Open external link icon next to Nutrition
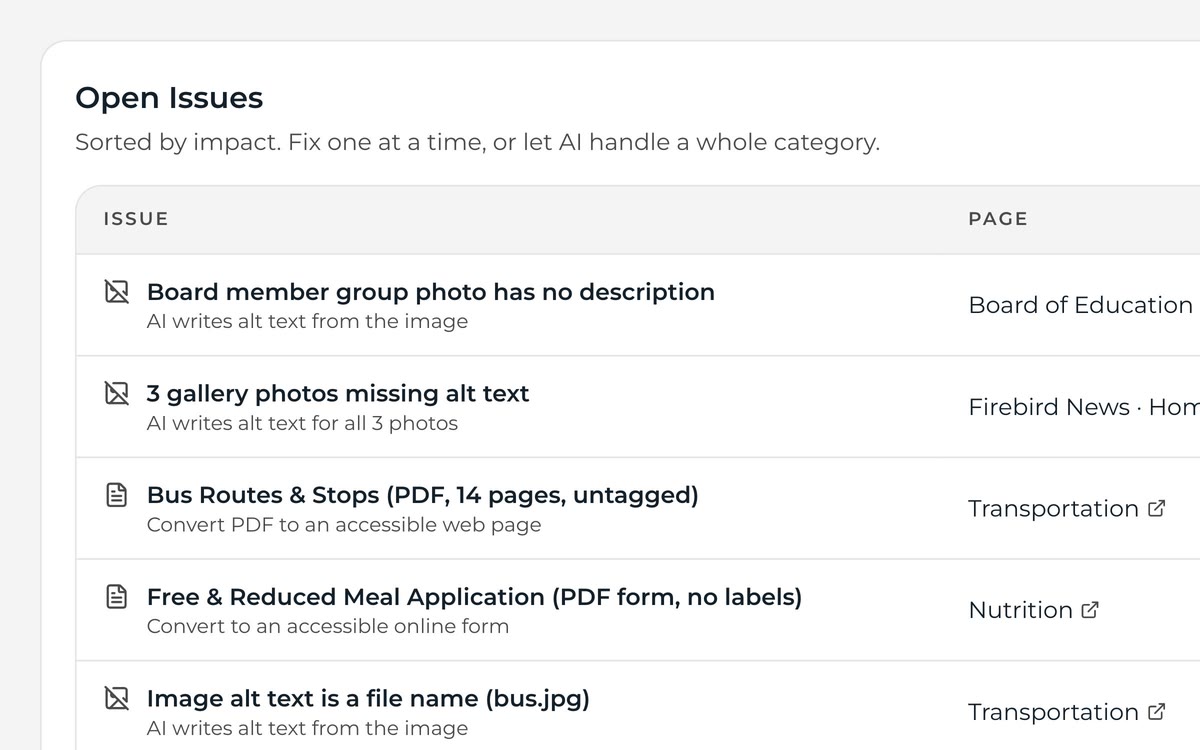Viewport: 1200px width, 750px height. (1090, 610)
